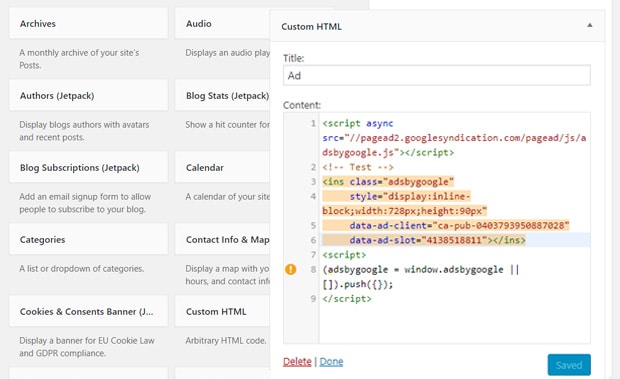
Task: Click the ins class adsbygoogle line
Action: (x=388, y=181)
